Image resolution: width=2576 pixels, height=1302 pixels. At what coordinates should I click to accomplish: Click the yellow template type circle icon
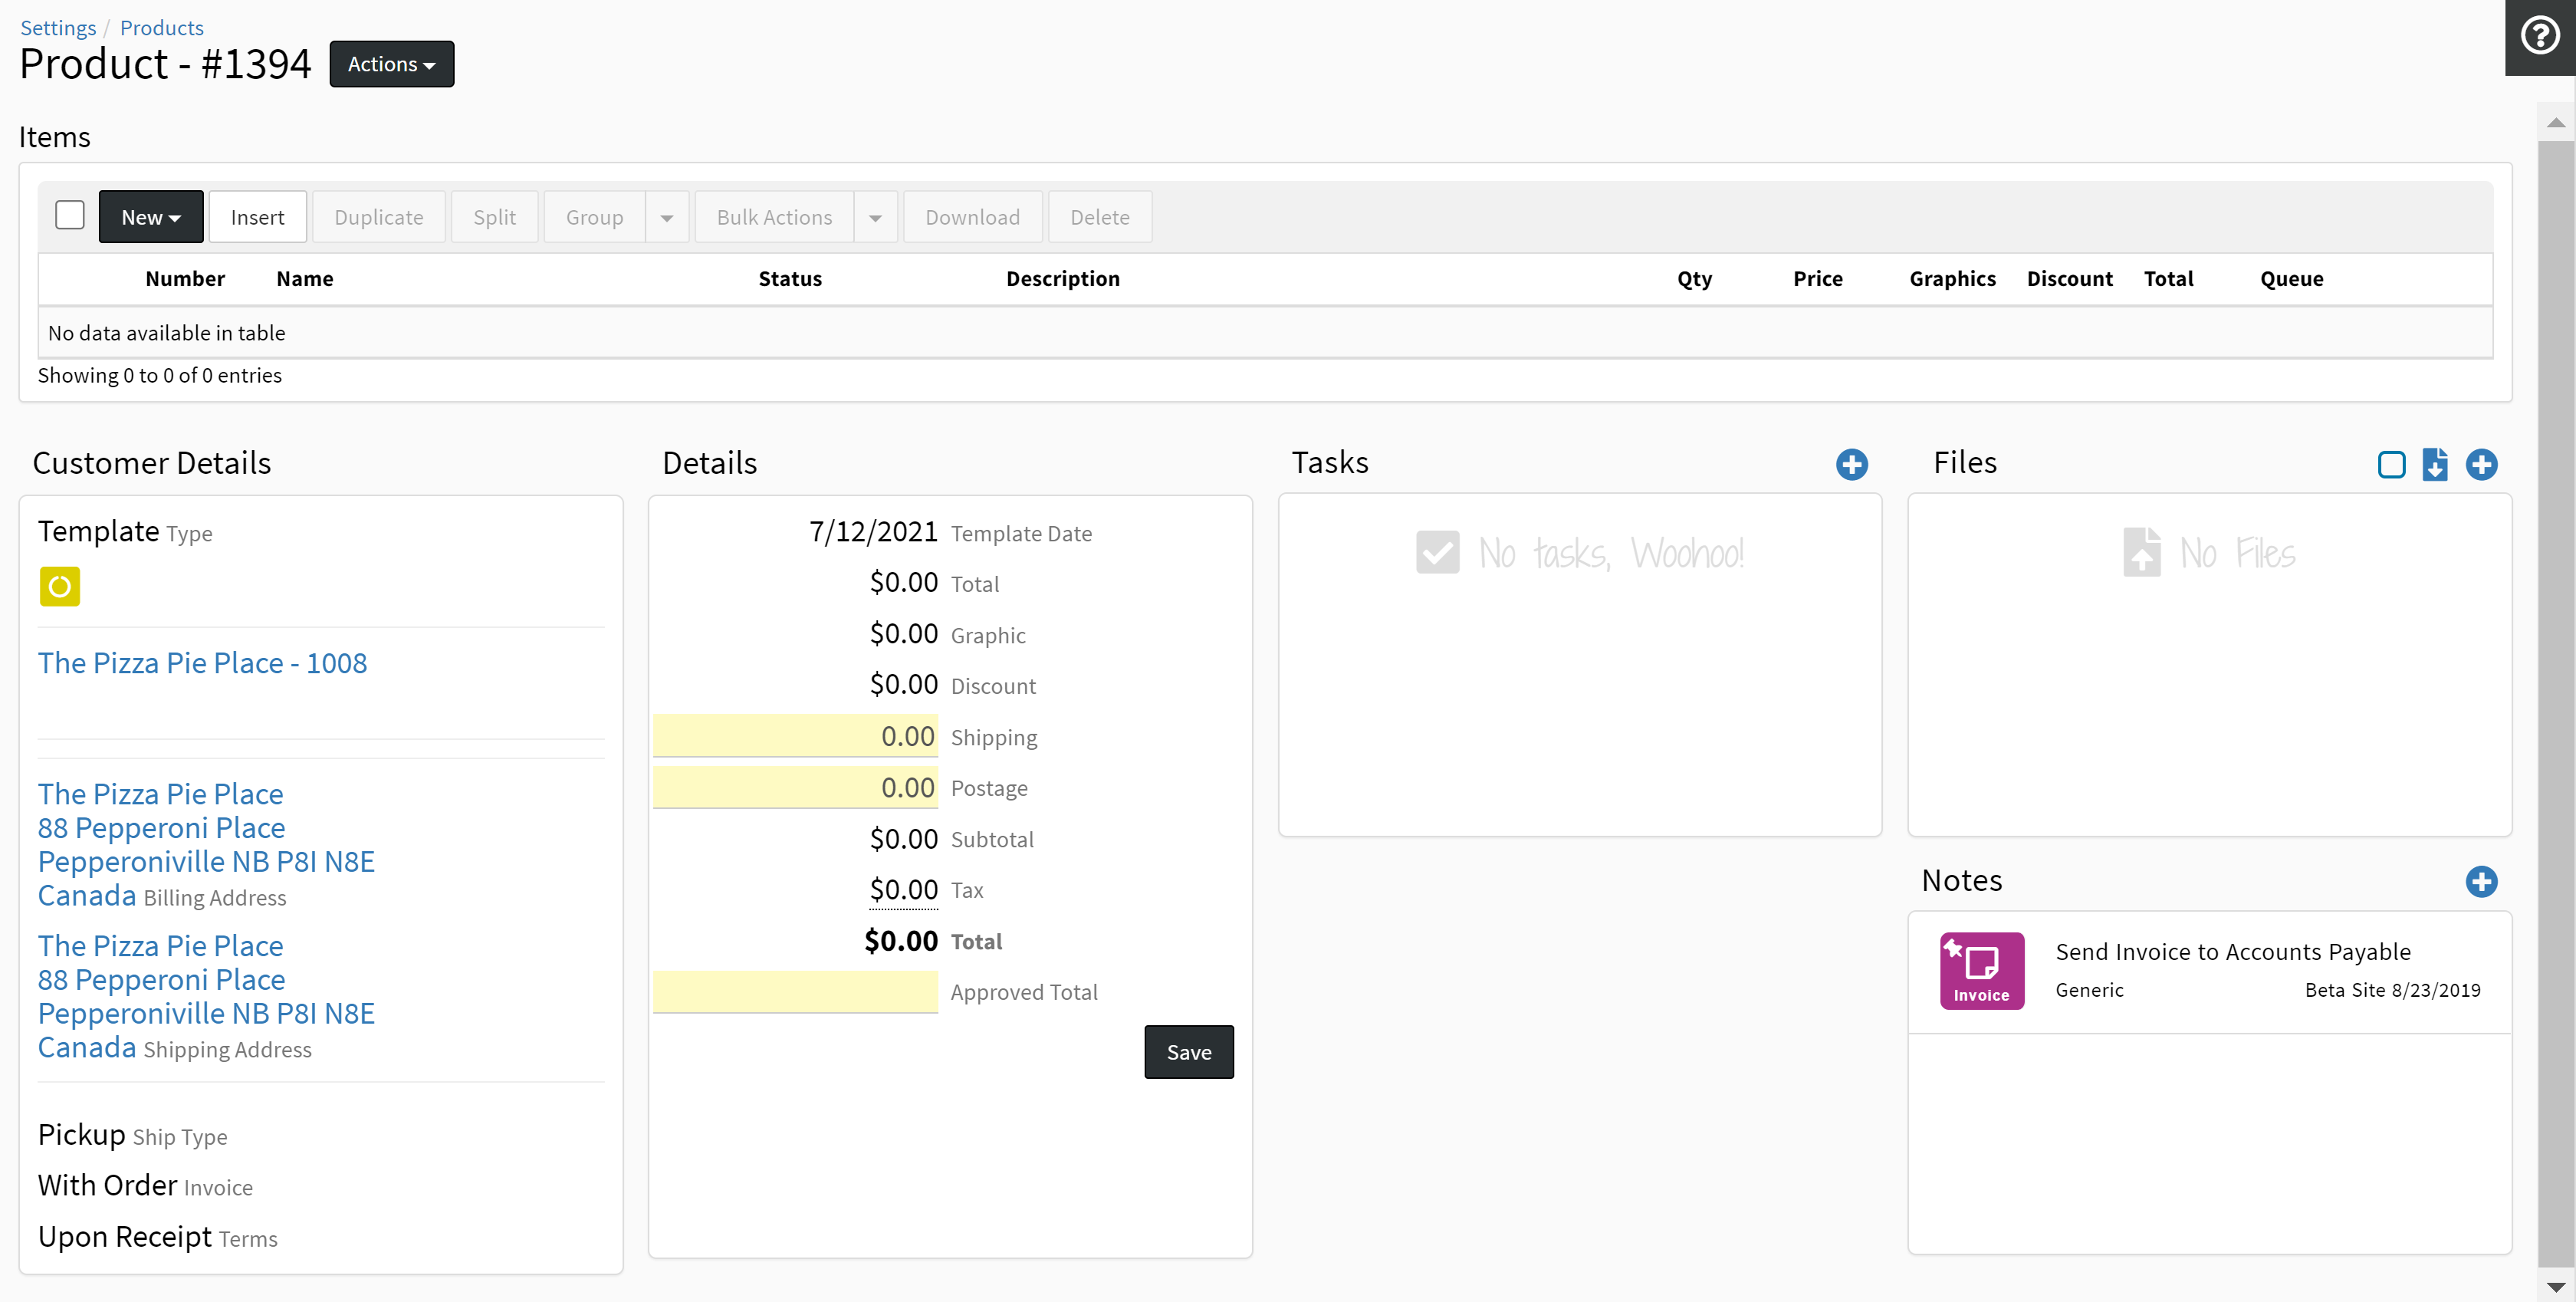[x=60, y=586]
